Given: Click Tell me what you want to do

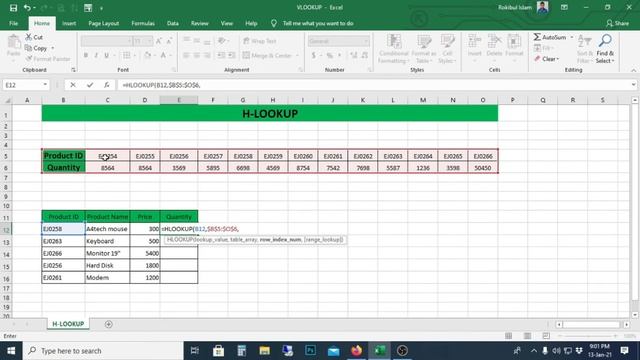Looking at the screenshot, I should point(318,24).
